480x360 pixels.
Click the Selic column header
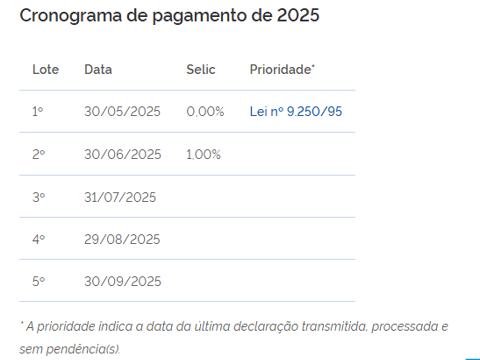click(x=201, y=69)
